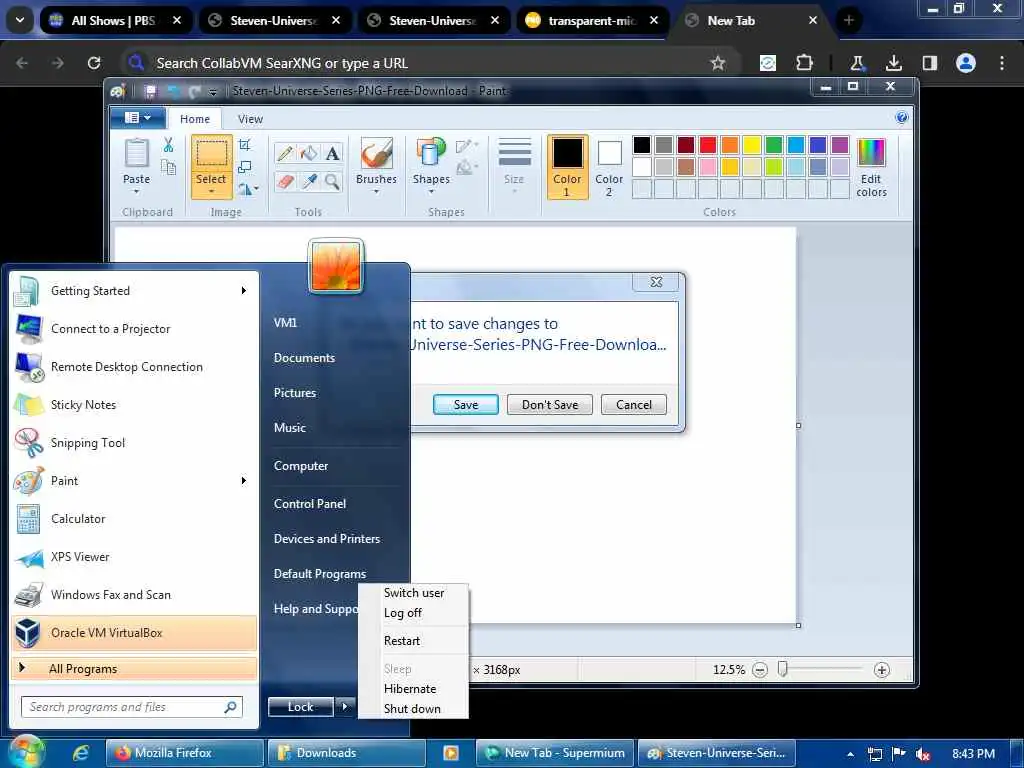
Task: Expand the Paste dropdown arrow
Action: point(136,192)
